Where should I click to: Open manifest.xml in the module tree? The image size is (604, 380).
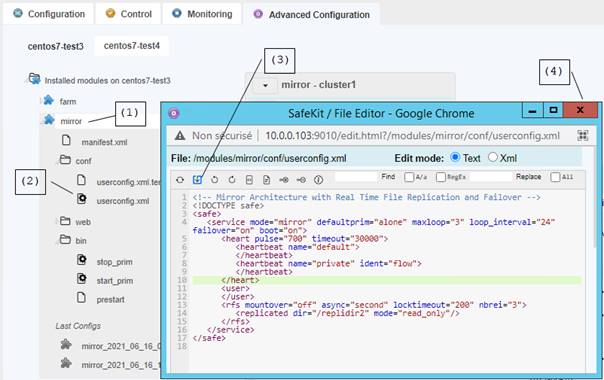tap(104, 142)
